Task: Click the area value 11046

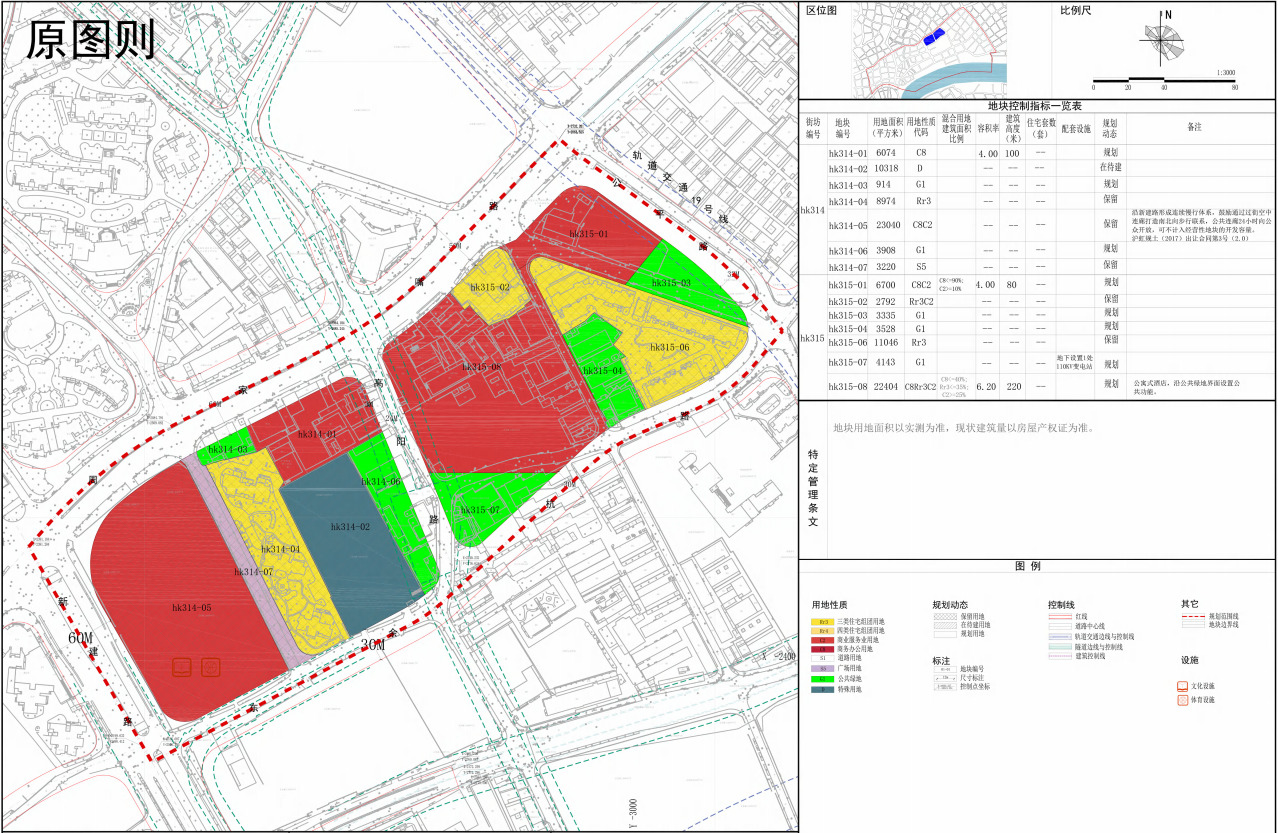Action: [885, 342]
